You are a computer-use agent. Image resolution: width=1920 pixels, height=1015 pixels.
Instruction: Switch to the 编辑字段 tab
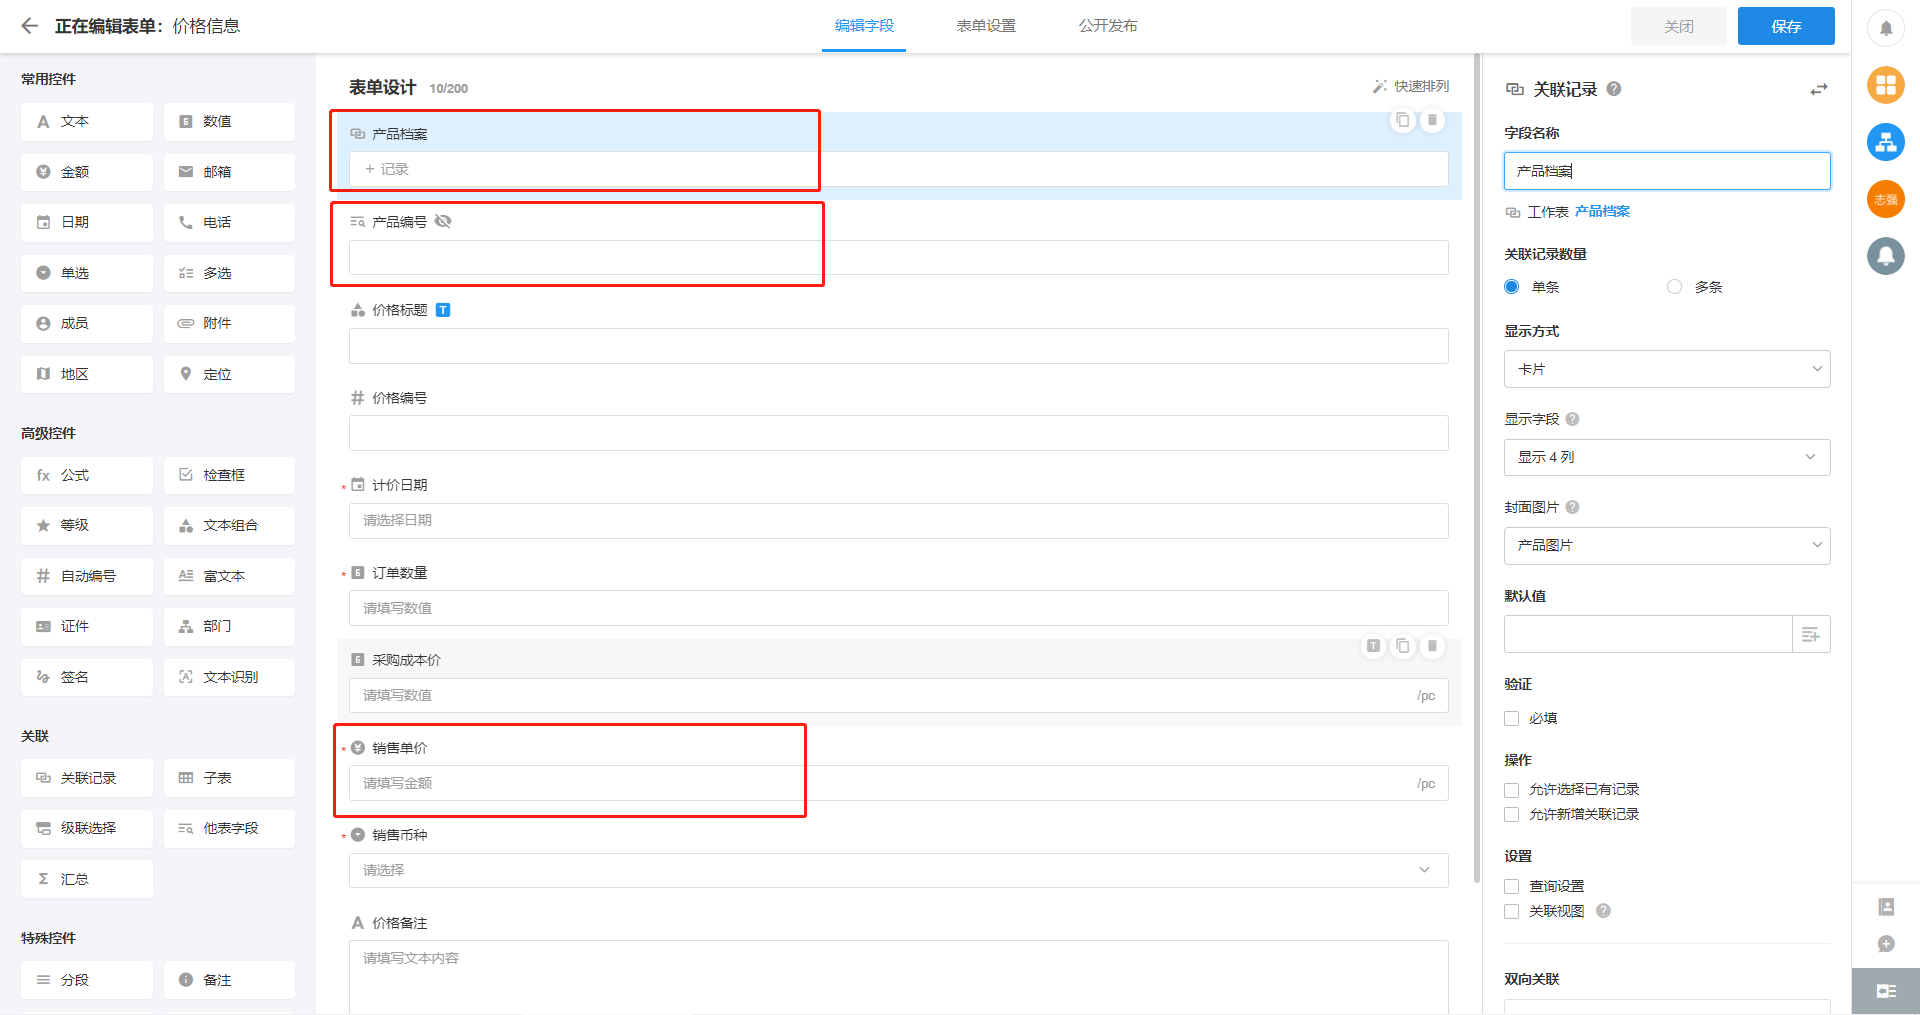point(864,26)
